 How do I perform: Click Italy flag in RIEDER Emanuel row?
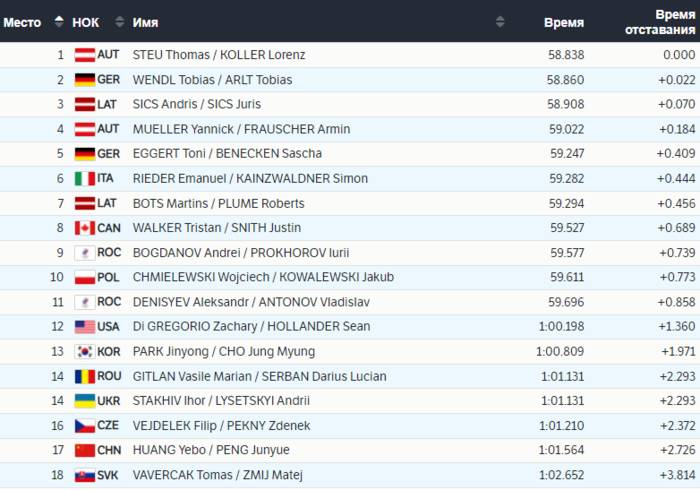[x=85, y=179]
